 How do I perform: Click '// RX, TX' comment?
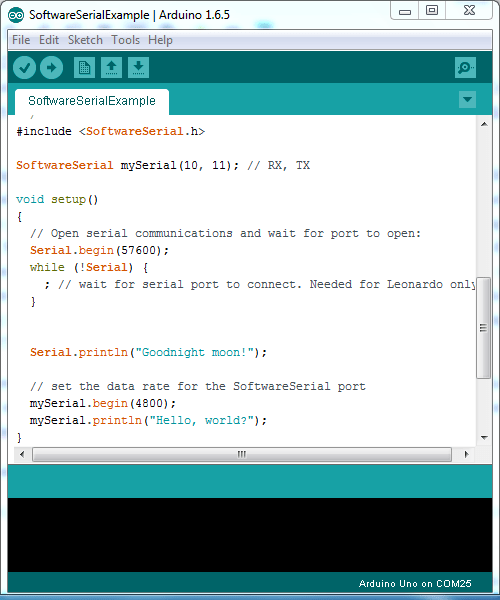[x=279, y=165]
